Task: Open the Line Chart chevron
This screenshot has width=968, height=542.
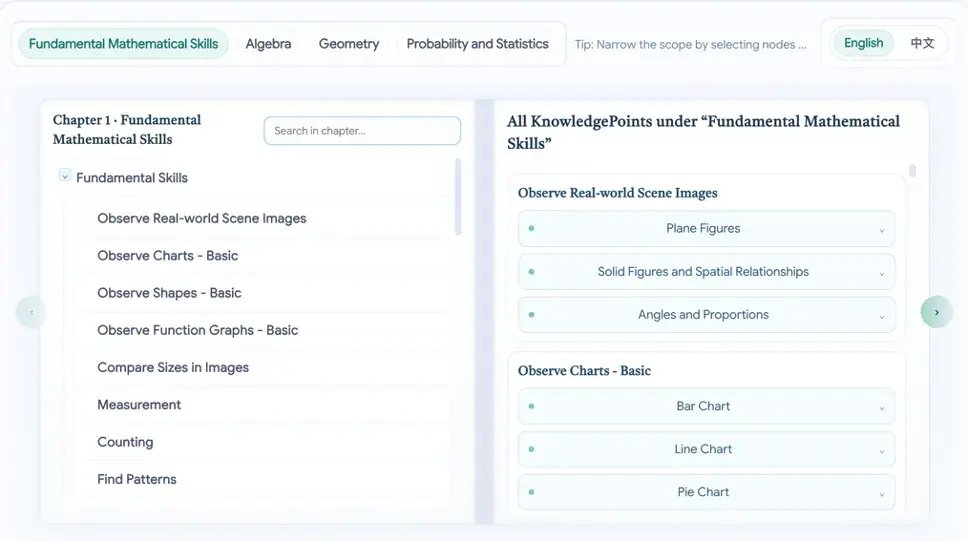Action: click(x=881, y=451)
